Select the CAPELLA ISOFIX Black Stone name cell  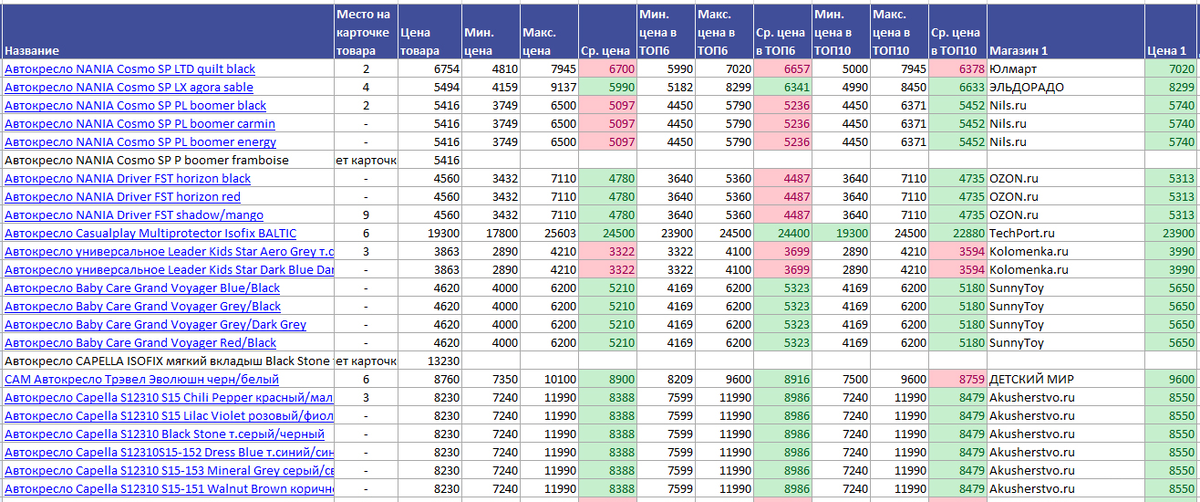point(167,360)
